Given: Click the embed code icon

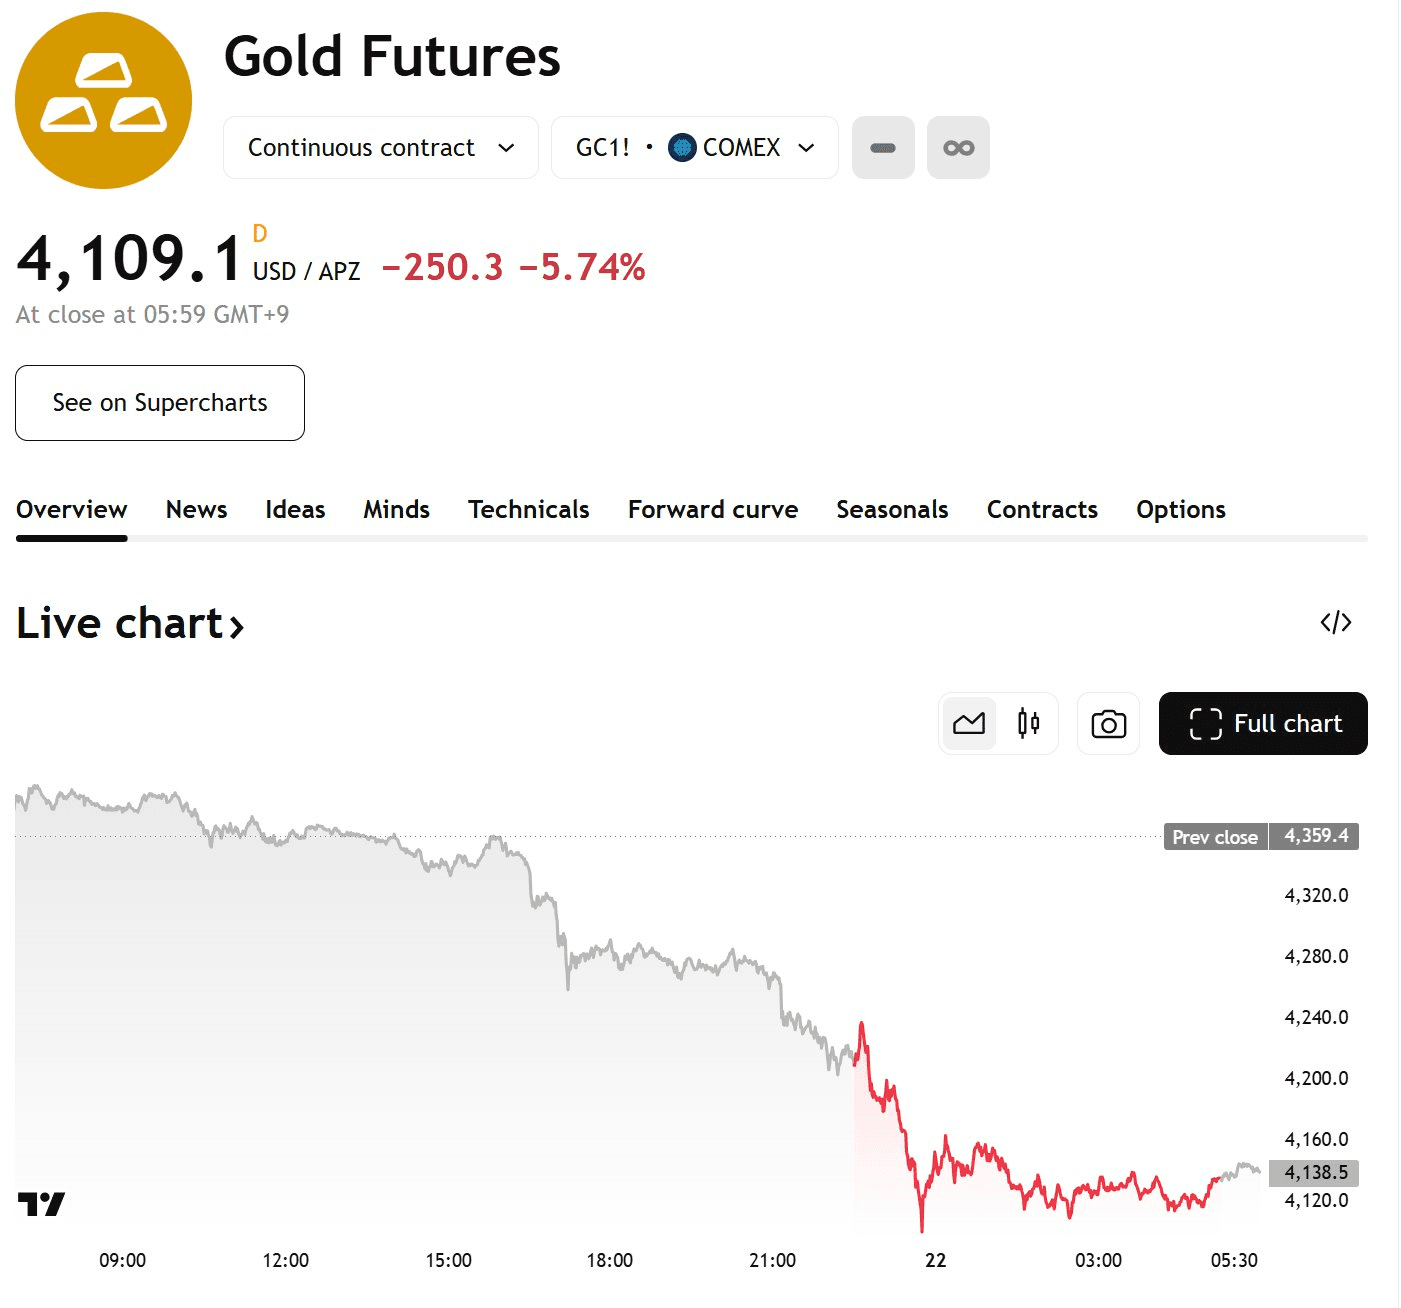Looking at the screenshot, I should tap(1335, 623).
